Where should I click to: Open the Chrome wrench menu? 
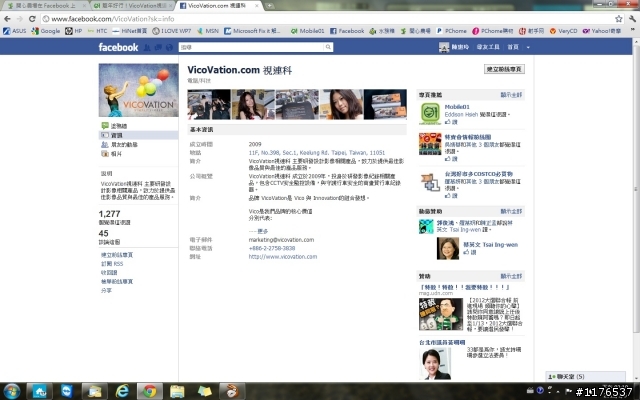[x=633, y=19]
